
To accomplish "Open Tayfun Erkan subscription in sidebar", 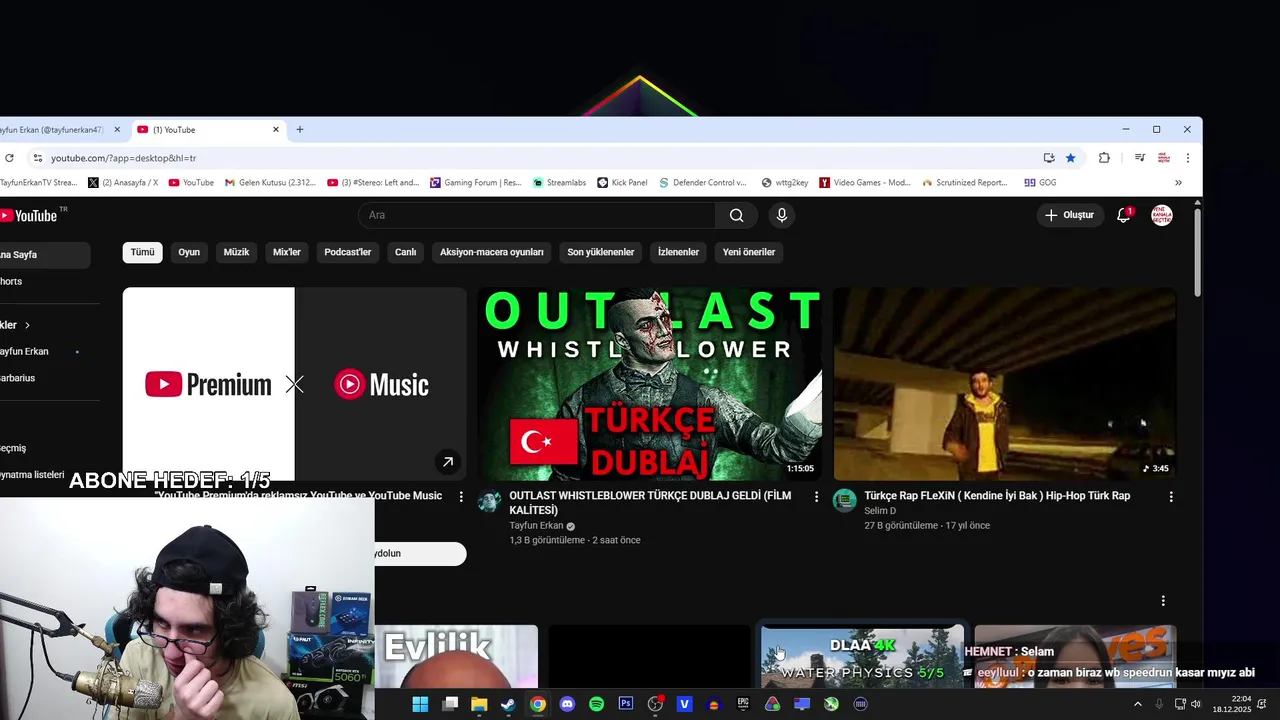I will pos(45,352).
